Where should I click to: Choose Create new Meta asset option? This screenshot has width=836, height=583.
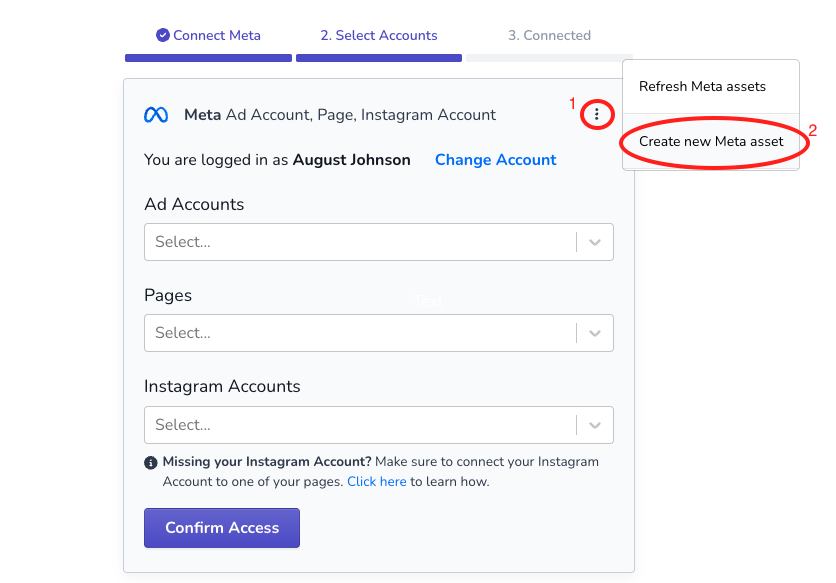point(710,141)
